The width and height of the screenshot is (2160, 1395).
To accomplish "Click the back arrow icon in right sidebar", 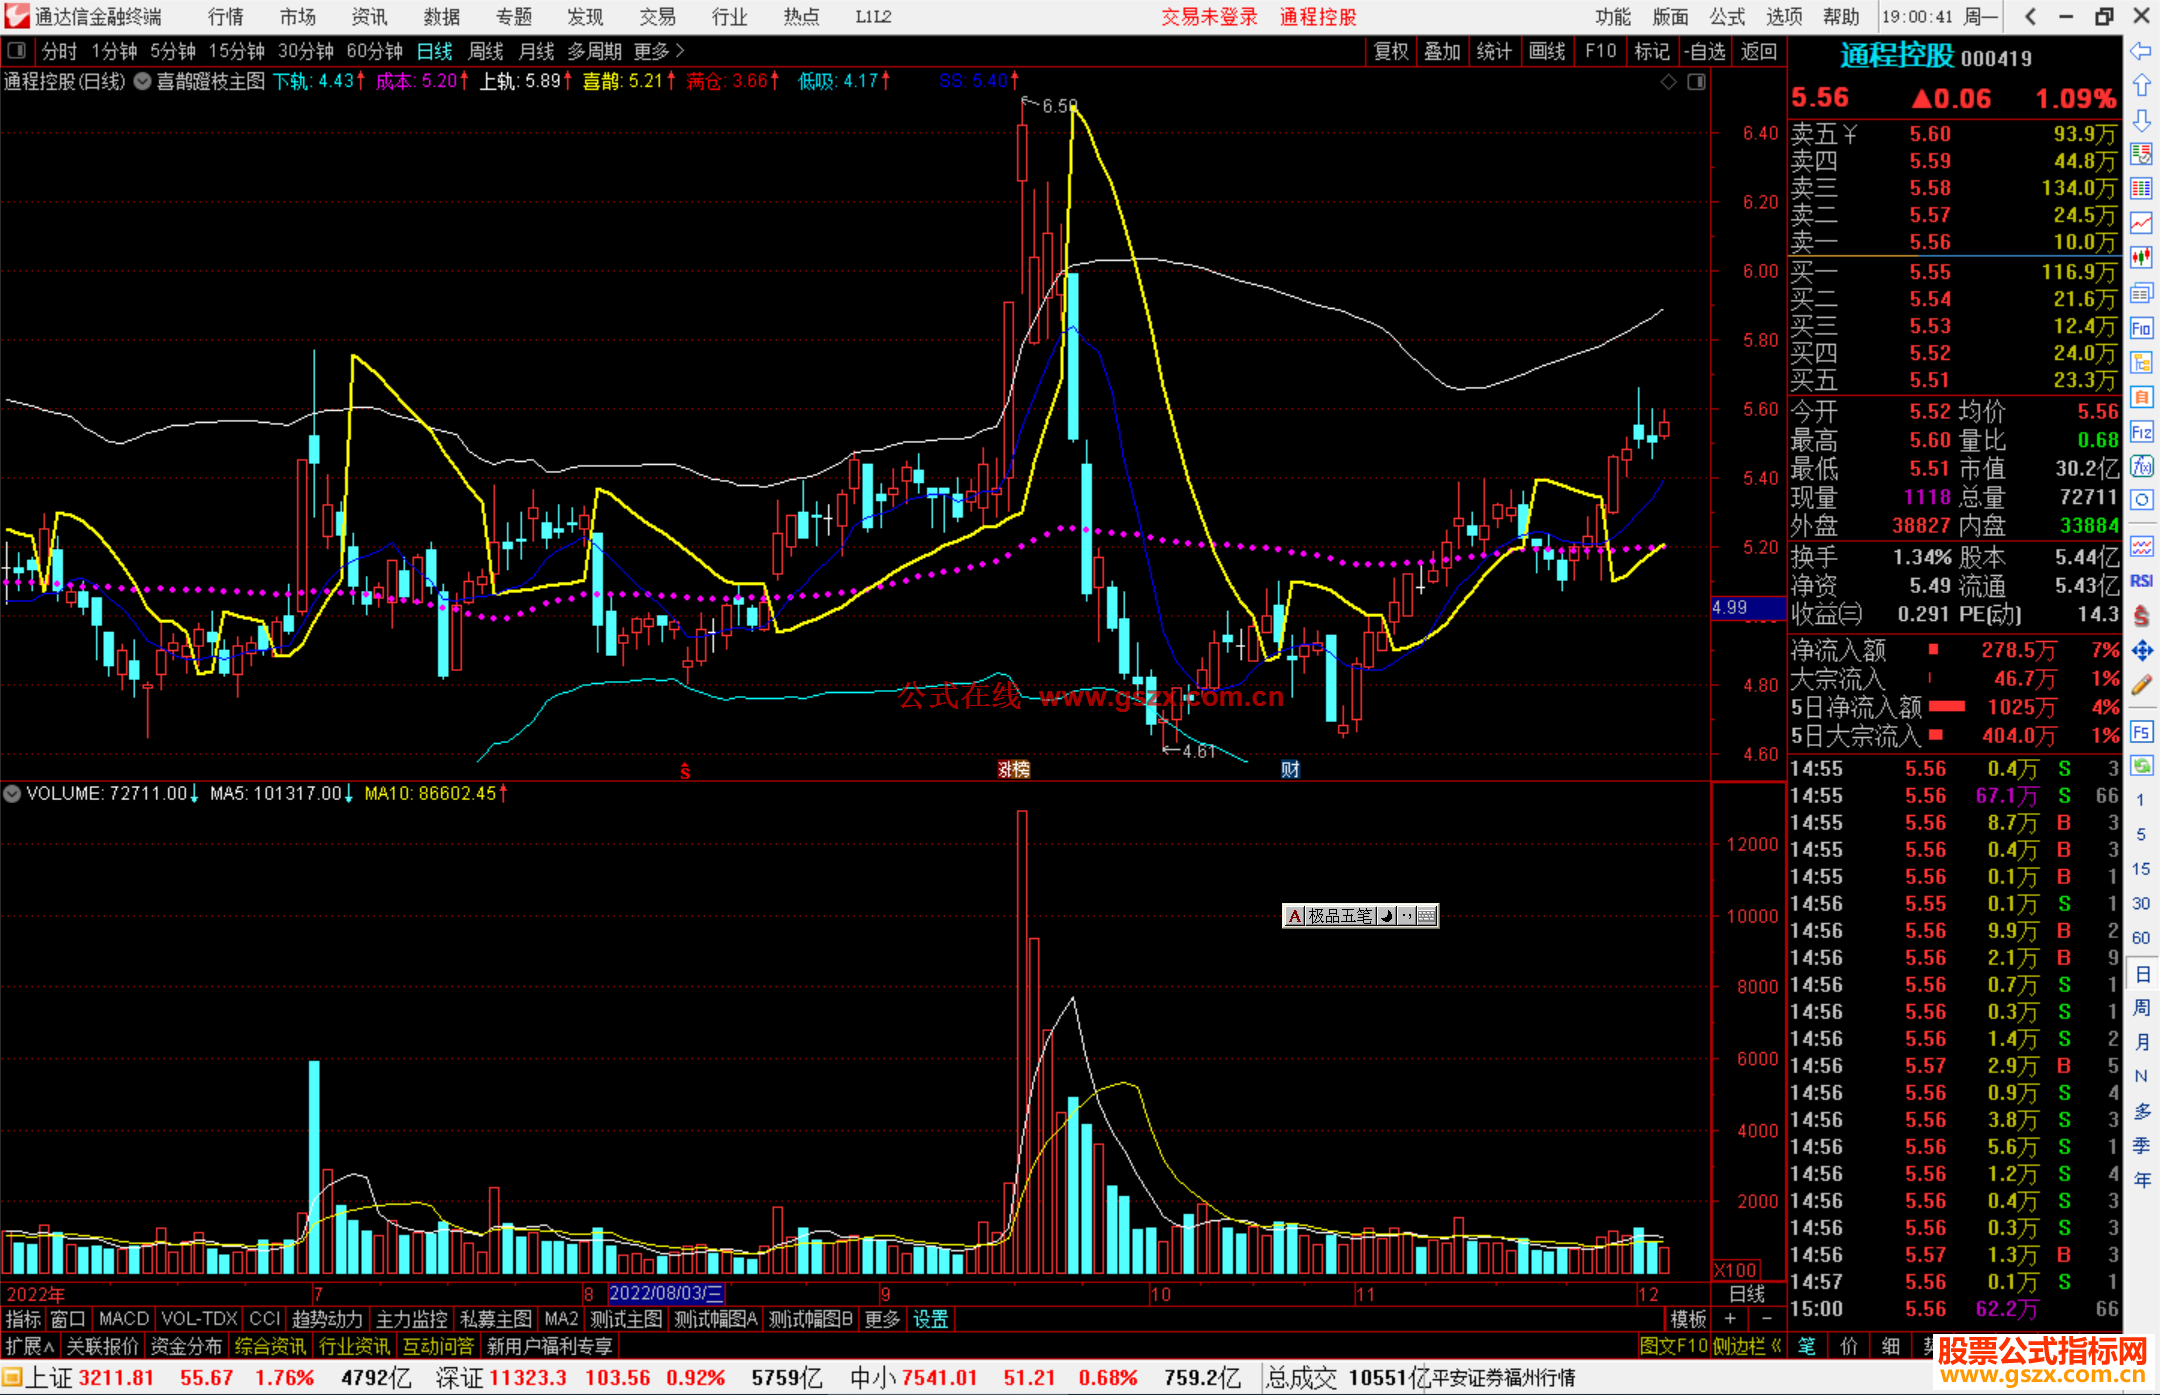I will coord(2141,51).
